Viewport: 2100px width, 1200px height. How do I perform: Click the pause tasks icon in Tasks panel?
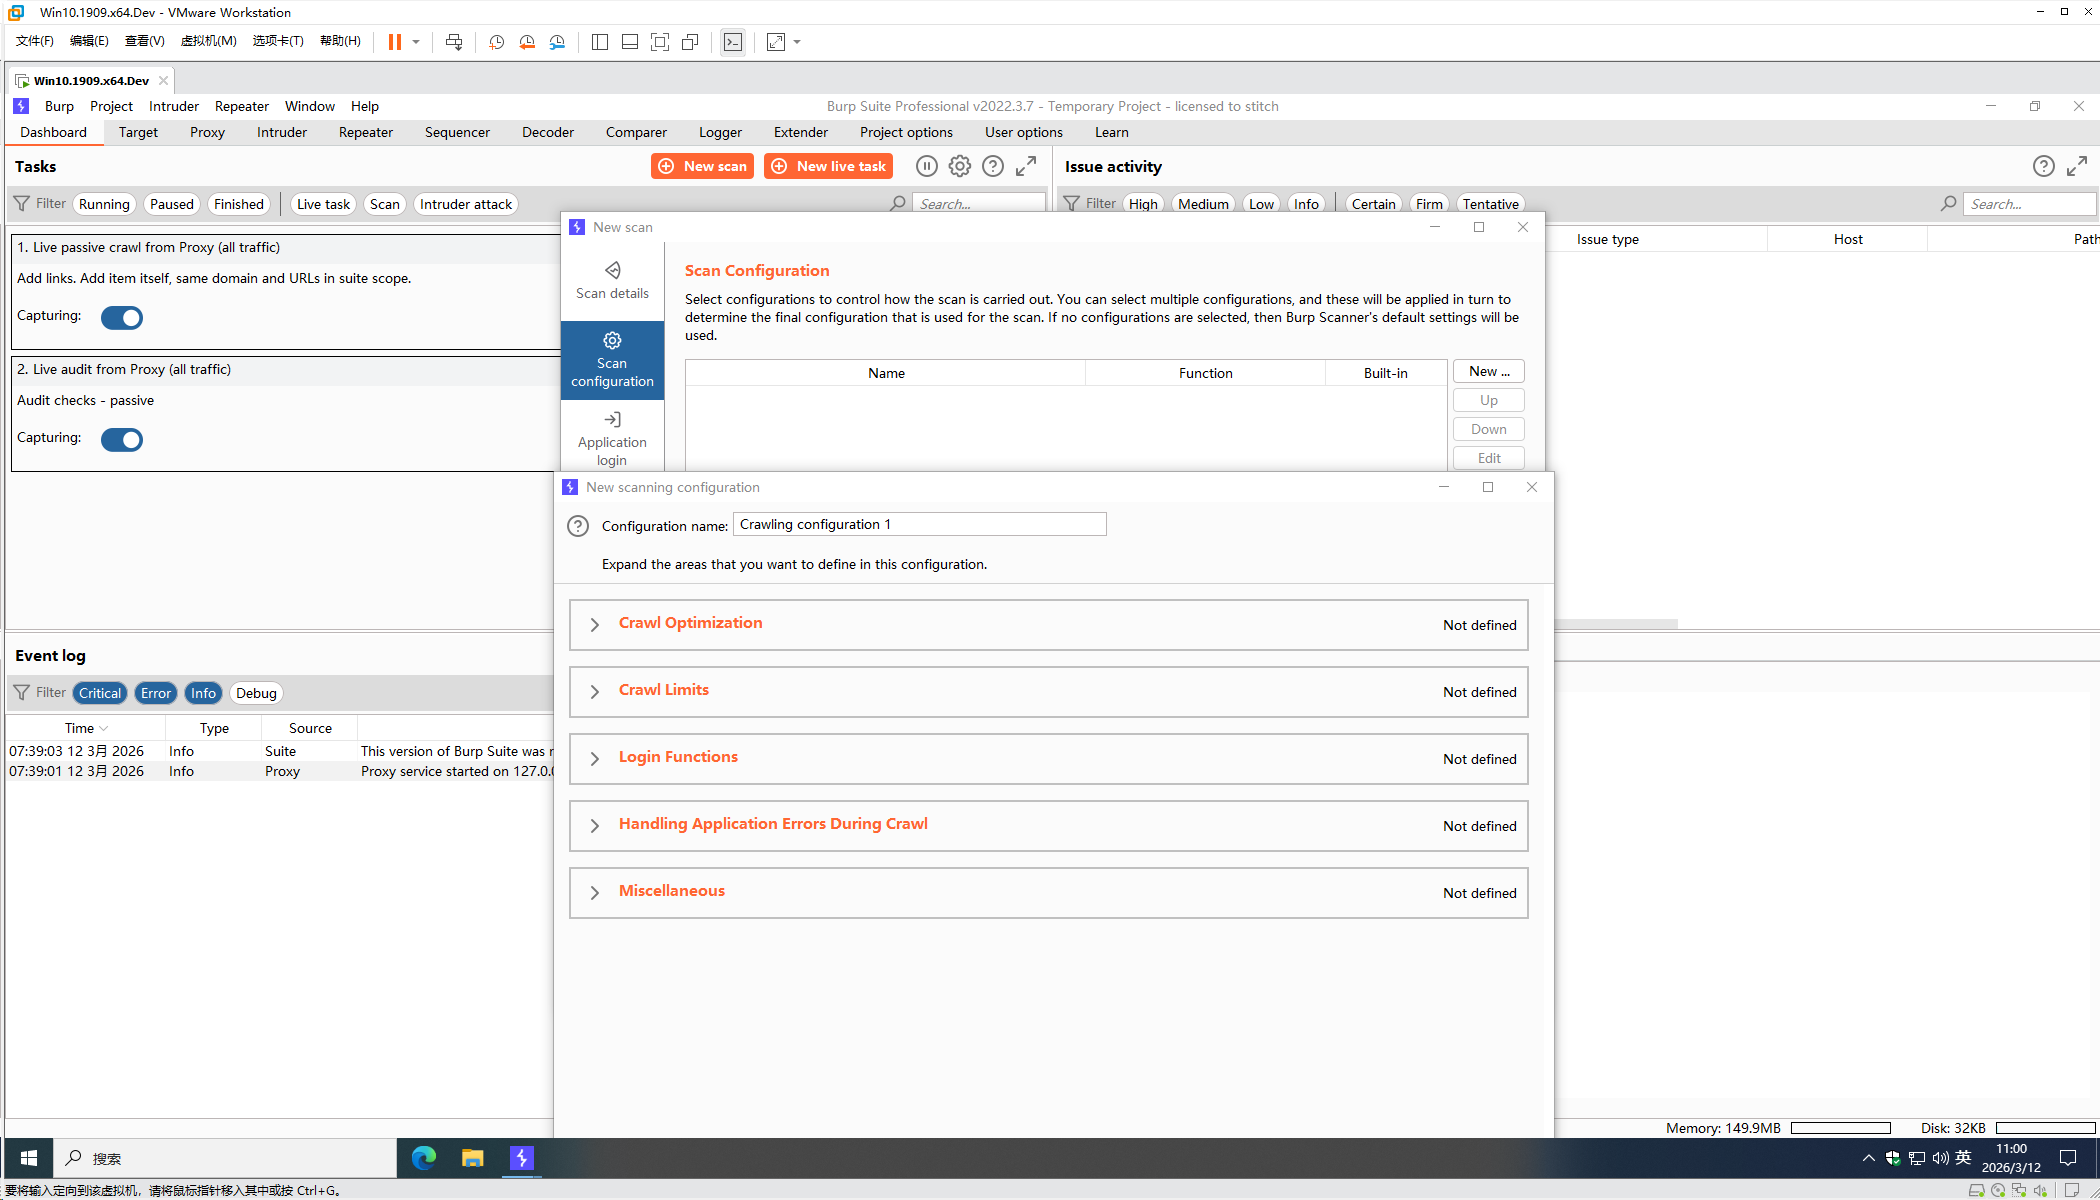click(926, 166)
